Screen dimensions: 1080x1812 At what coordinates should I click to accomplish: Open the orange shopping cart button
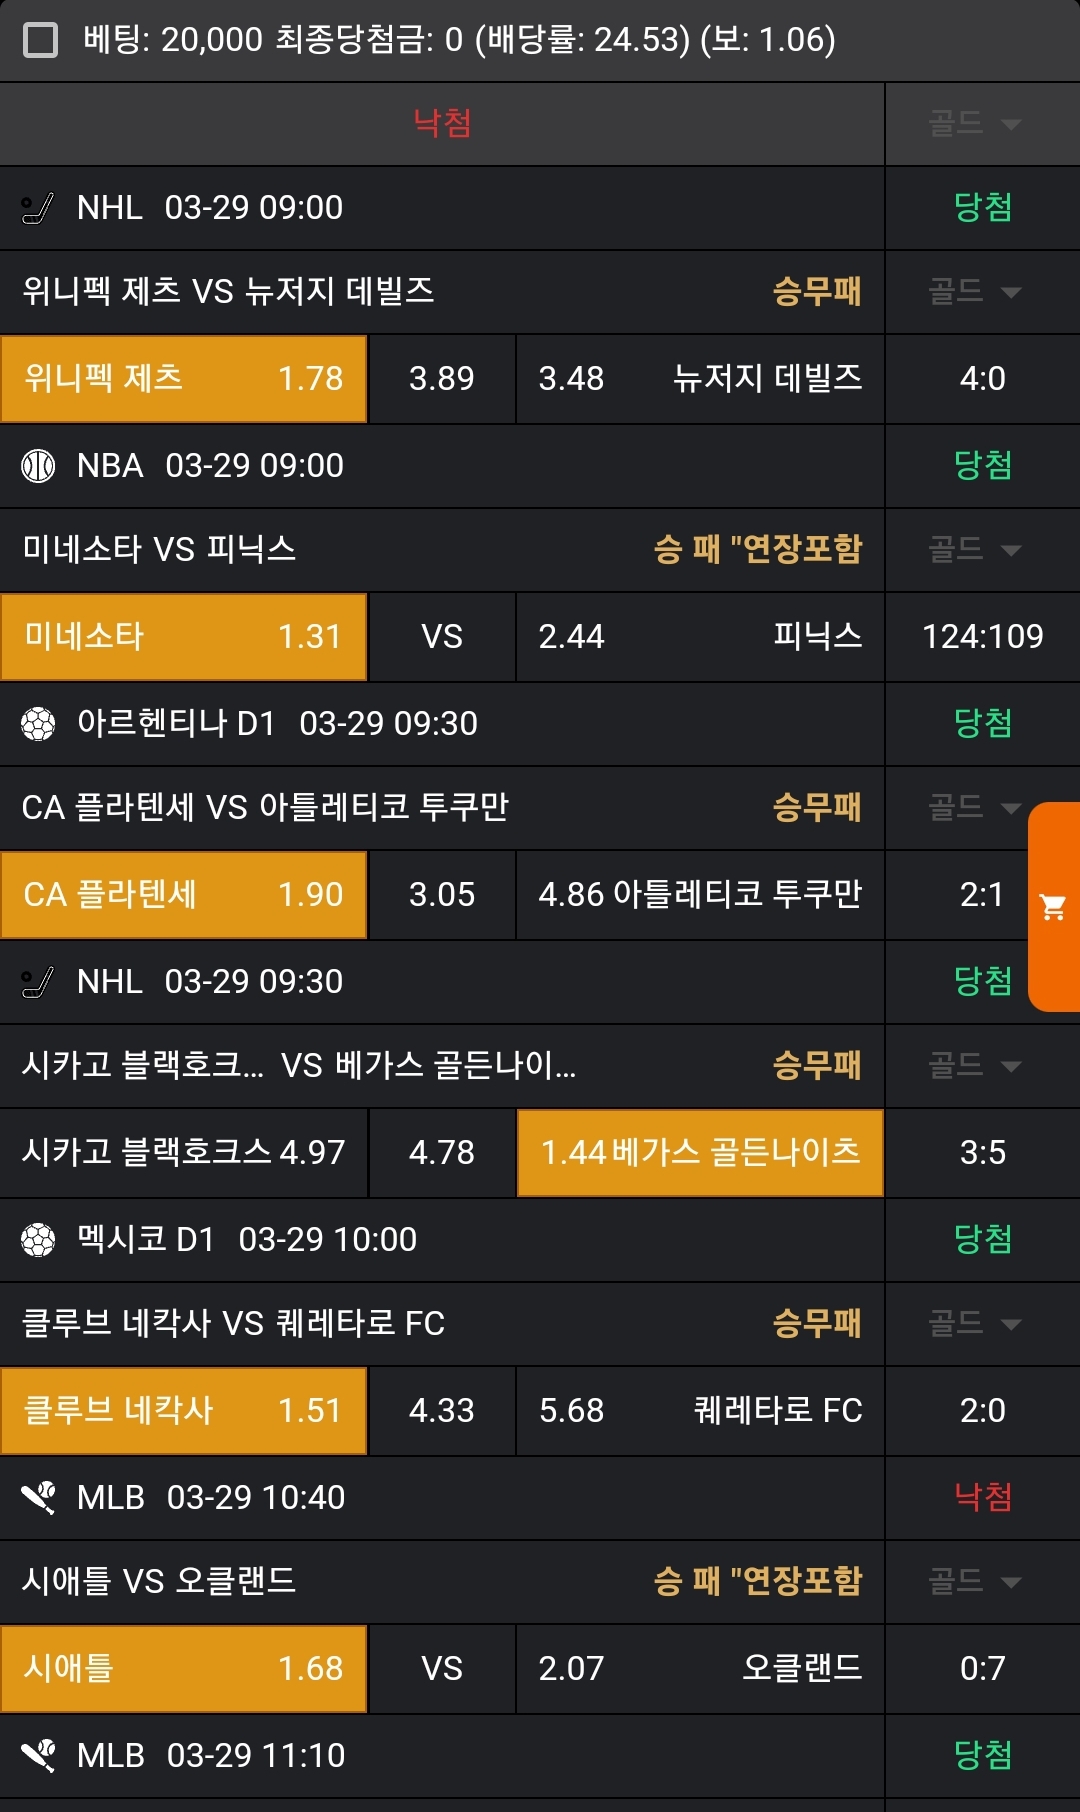(x=1053, y=906)
